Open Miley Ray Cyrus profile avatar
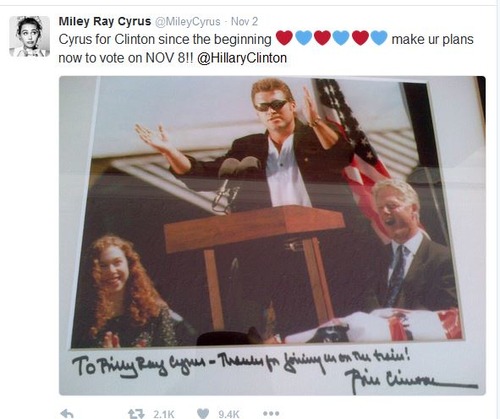The image size is (500, 419). pyautogui.click(x=29, y=36)
